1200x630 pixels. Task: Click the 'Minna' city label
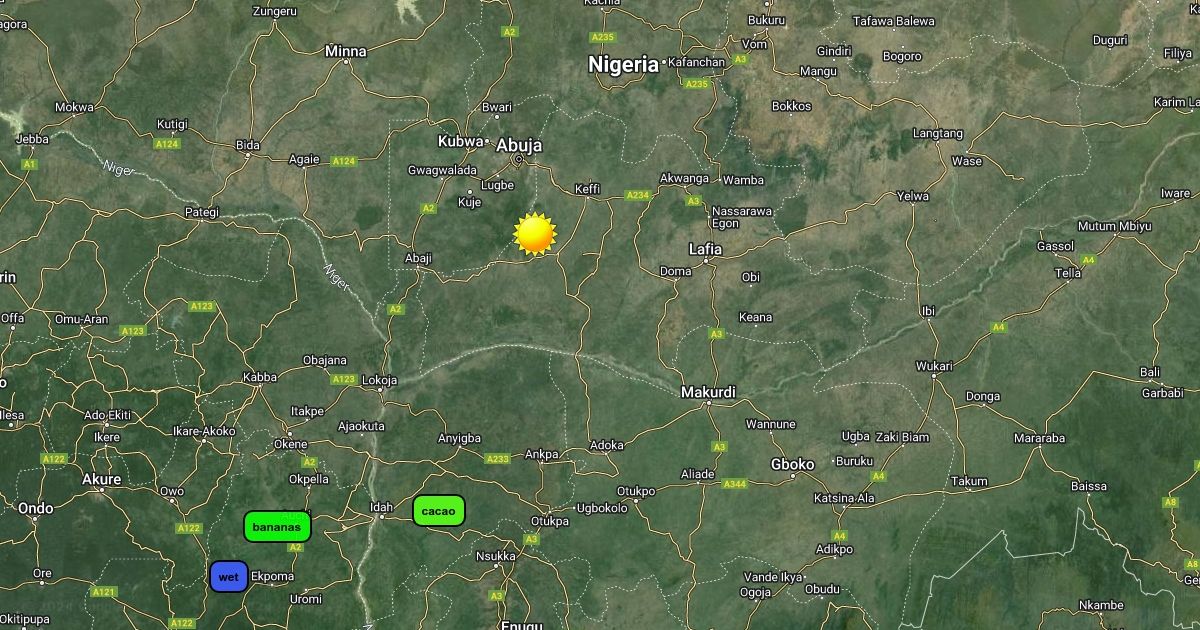click(x=346, y=51)
